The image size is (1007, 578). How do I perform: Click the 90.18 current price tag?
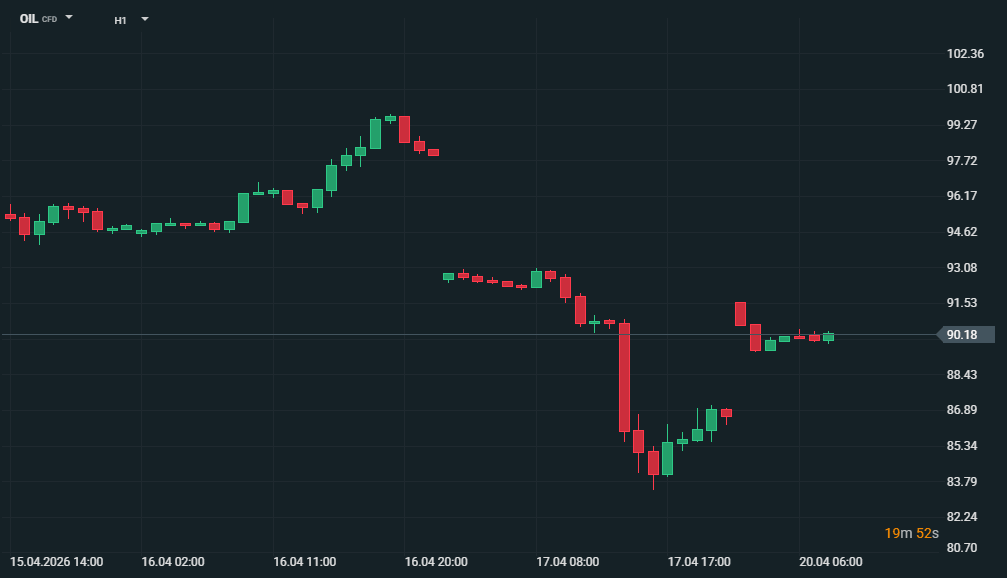964,335
